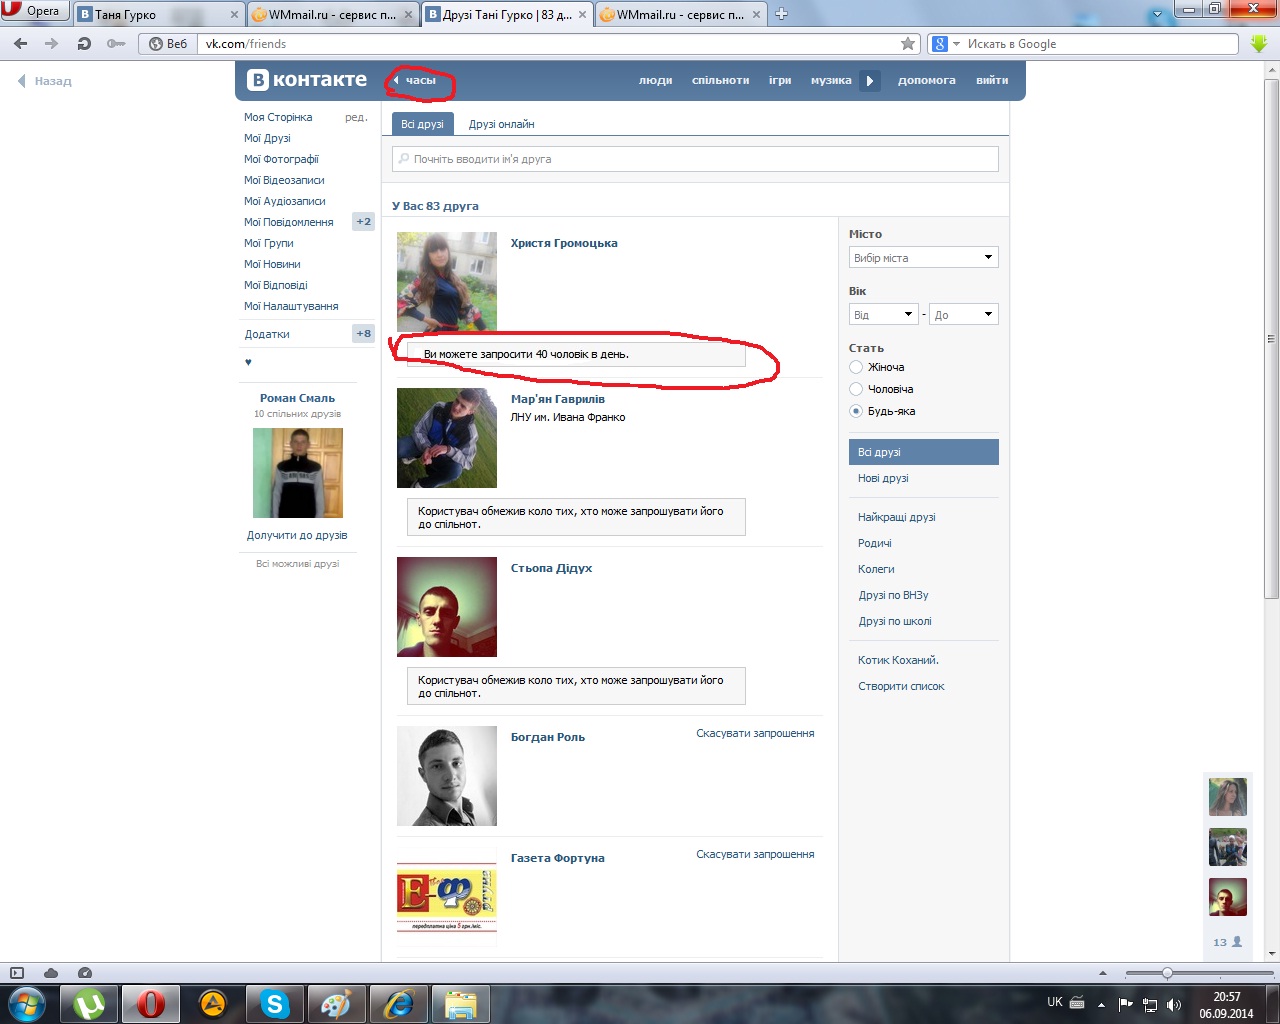
Task: Filter by Нові друзі in the right list
Action: click(x=883, y=478)
